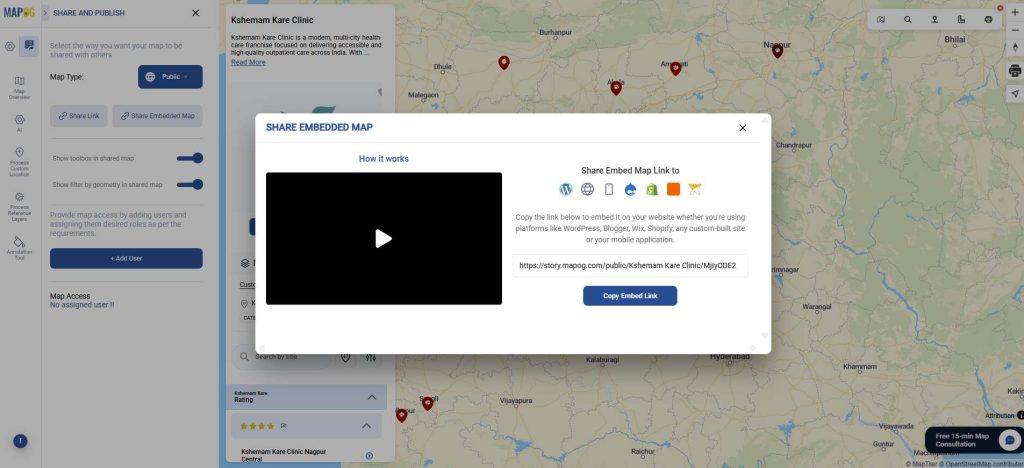Click the basemap icon in map toolbar
The width and height of the screenshot is (1024, 468).
[x=881, y=20]
